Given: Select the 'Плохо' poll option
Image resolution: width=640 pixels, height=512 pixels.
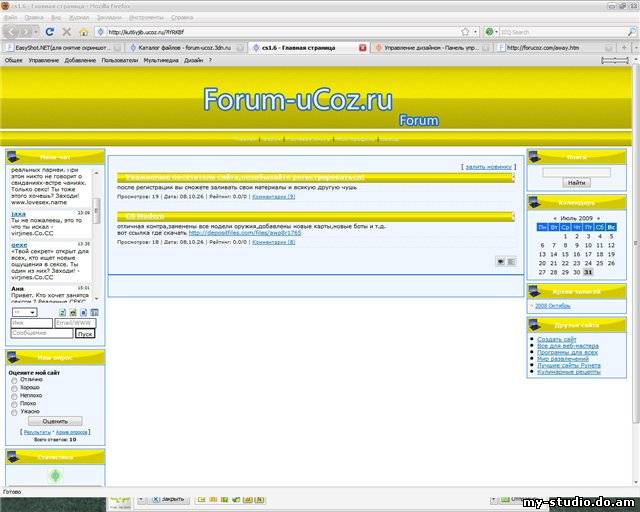Looking at the screenshot, I should click(14, 404).
